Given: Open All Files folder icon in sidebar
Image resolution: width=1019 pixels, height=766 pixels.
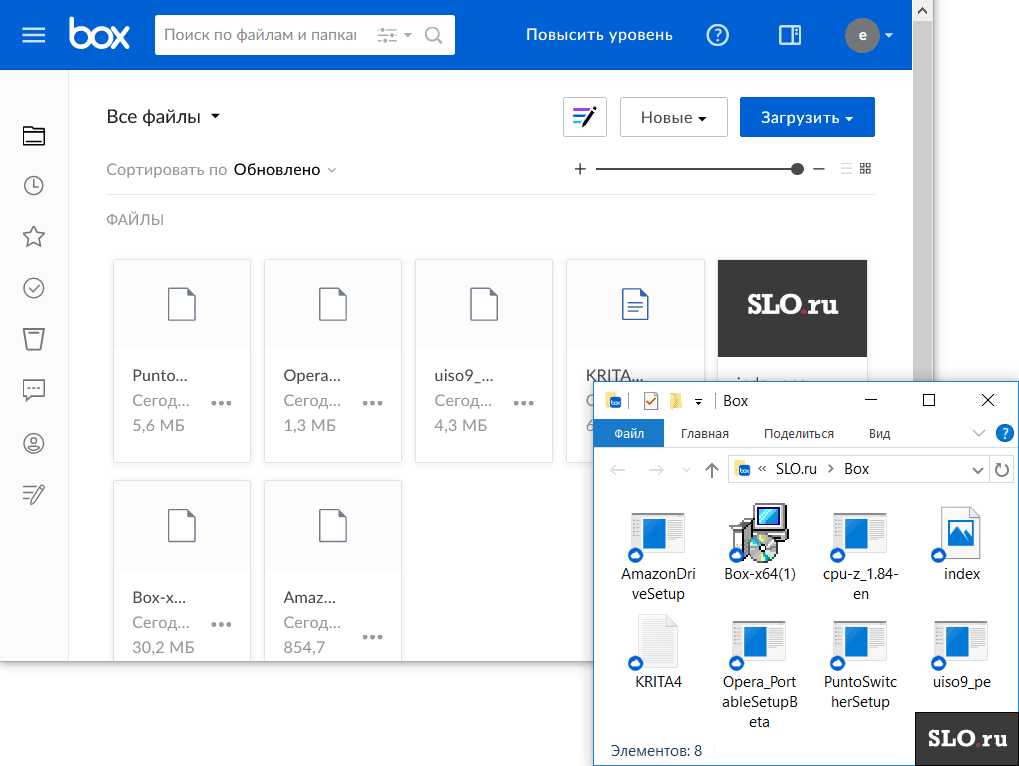Looking at the screenshot, I should point(34,136).
